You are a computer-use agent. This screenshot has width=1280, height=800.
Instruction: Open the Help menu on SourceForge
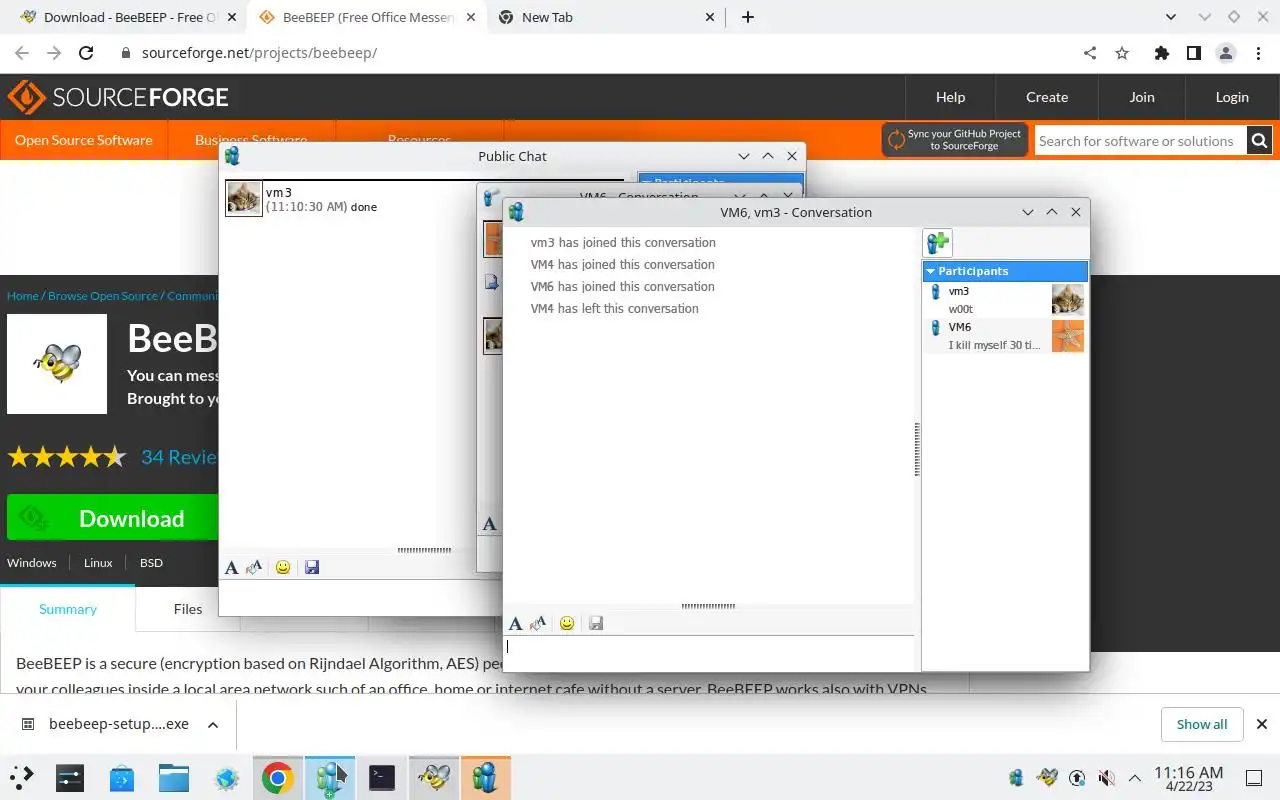[x=950, y=97]
